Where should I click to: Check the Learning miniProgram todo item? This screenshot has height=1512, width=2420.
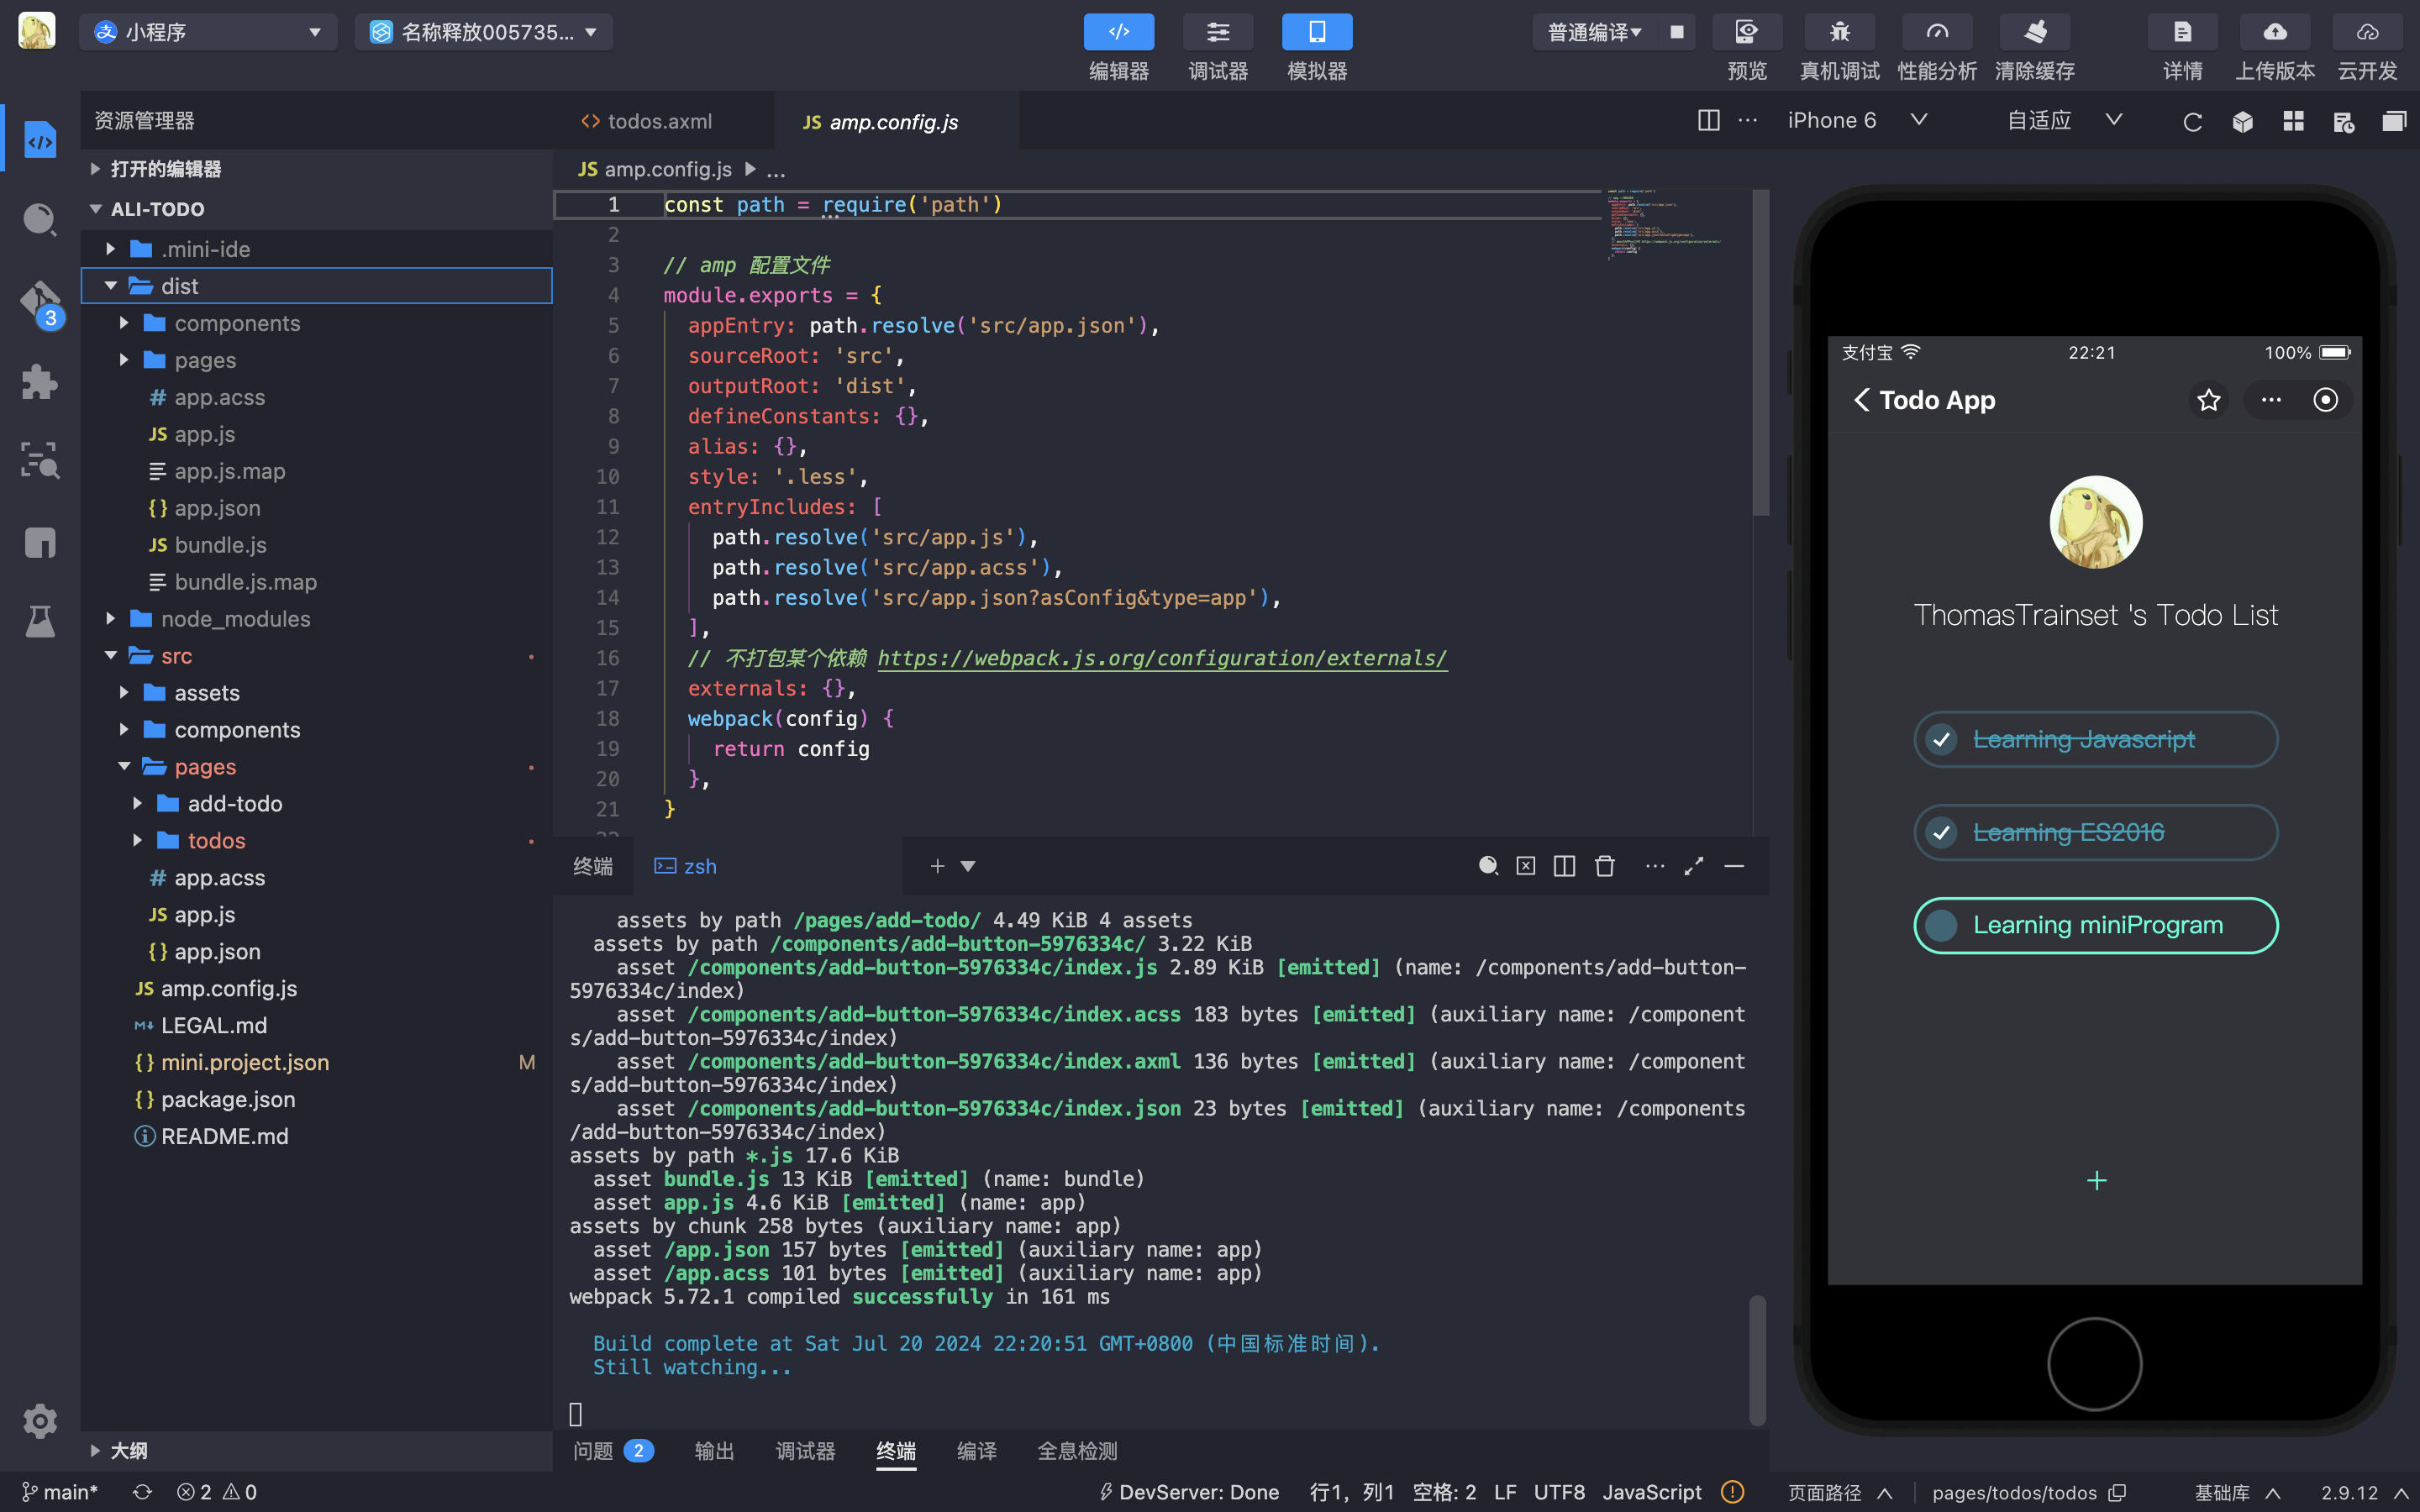tap(1941, 926)
